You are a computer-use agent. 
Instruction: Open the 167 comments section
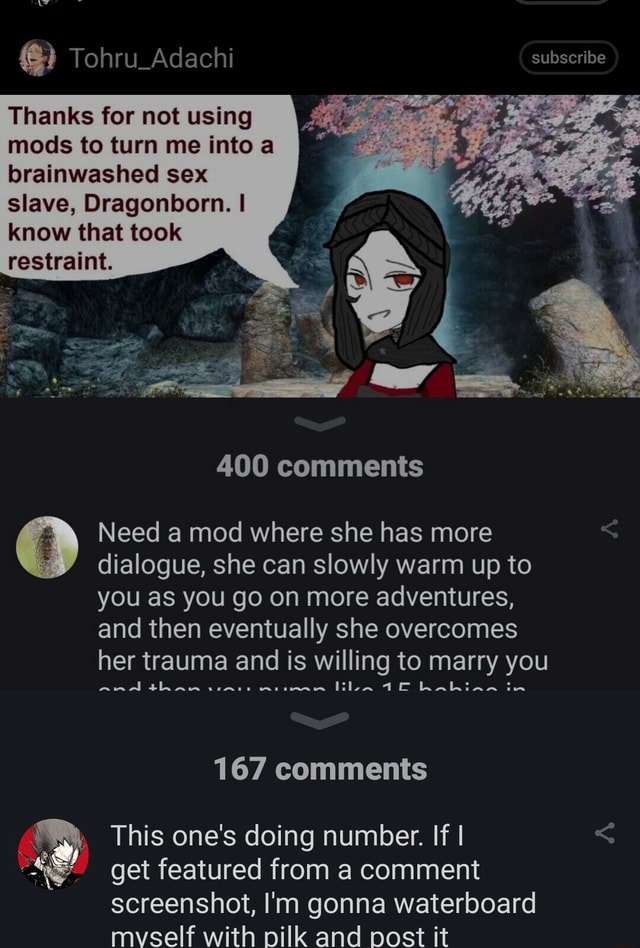(320, 769)
